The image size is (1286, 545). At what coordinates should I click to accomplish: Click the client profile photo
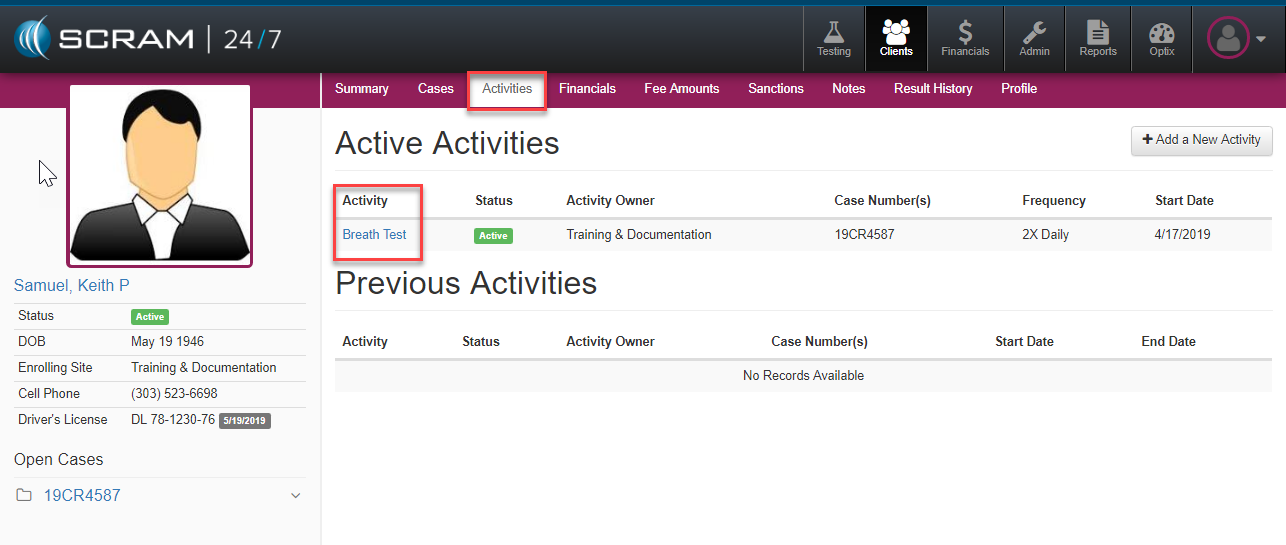(x=159, y=176)
